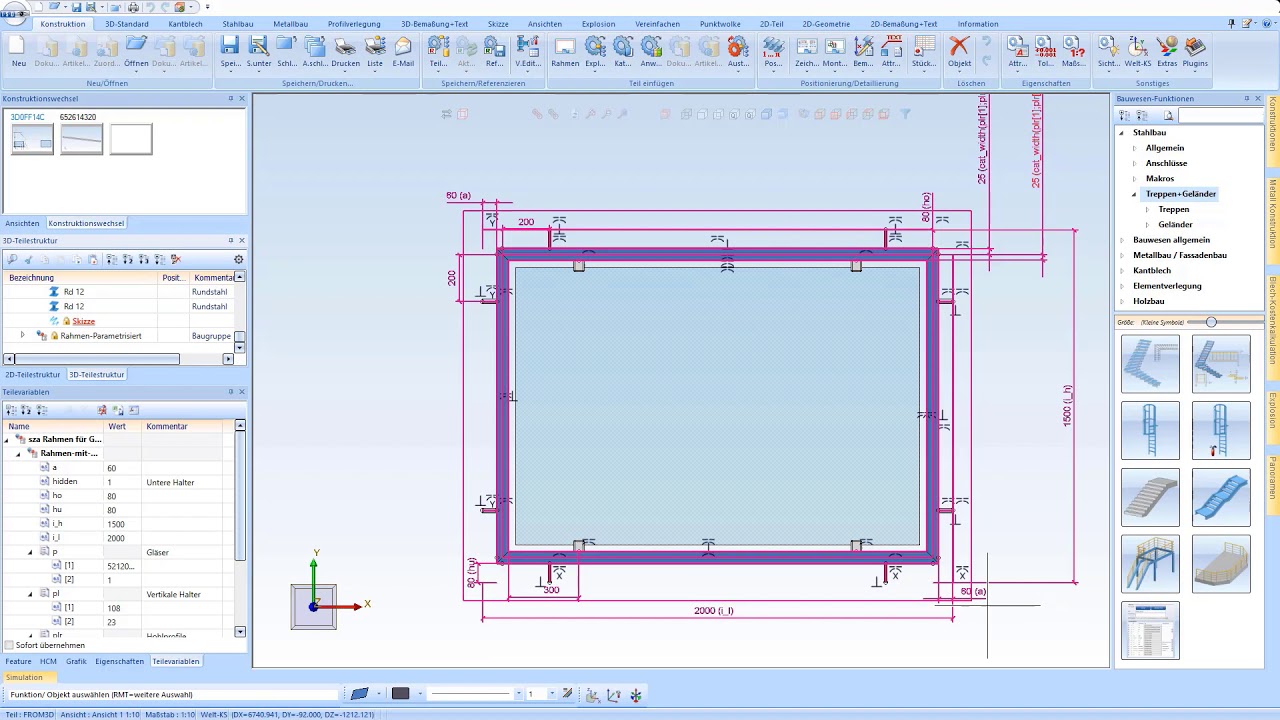This screenshot has width=1280, height=720.
Task: Select the first Konstruktionswechsel thumbnail
Action: point(32,141)
